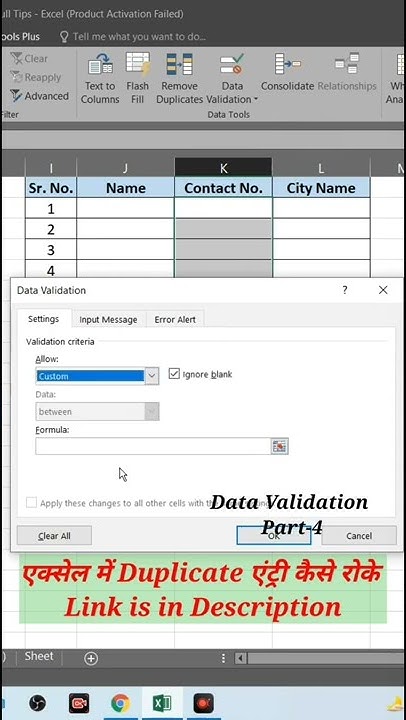This screenshot has height=720, width=406.
Task: Close the Data Validation dialog
Action: [x=383, y=290]
